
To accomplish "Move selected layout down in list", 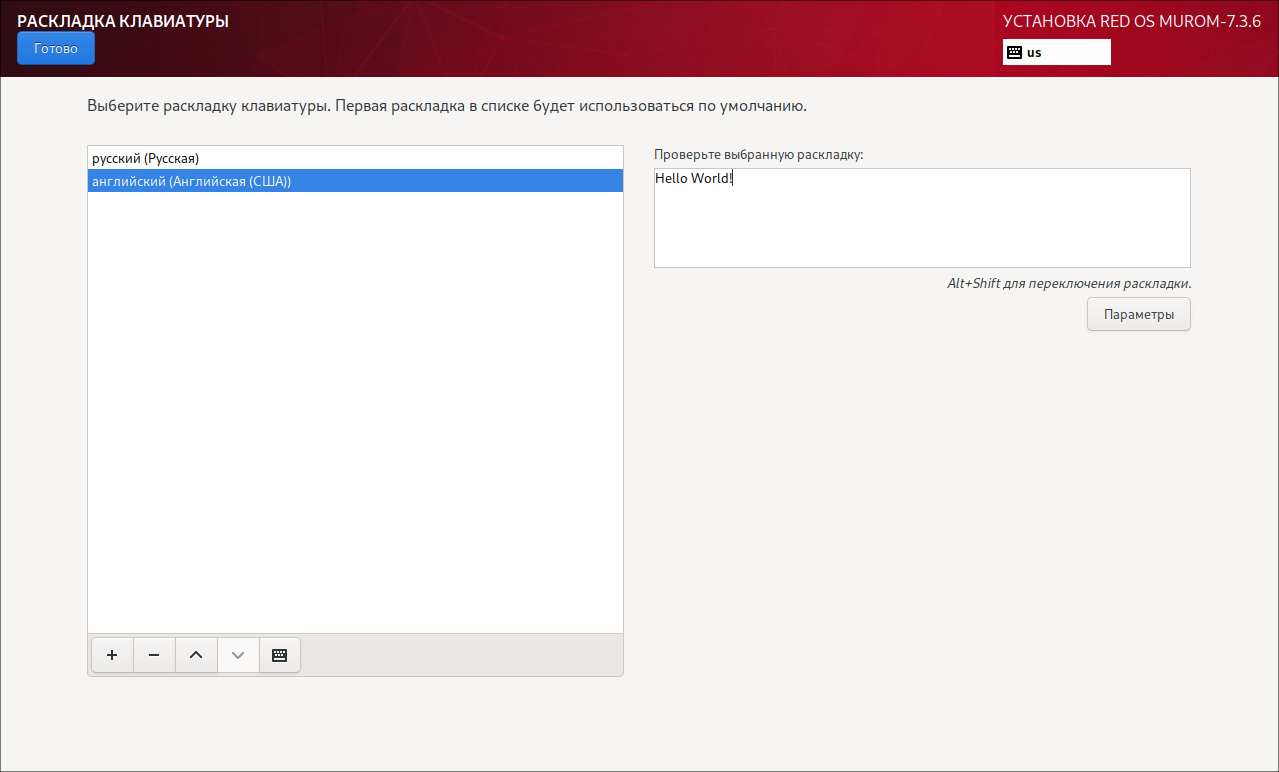I will (238, 655).
